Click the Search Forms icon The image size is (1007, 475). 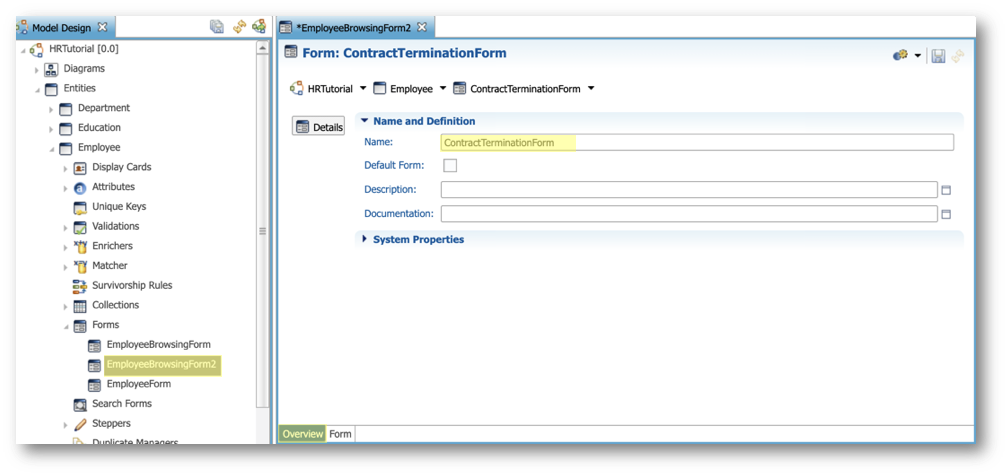click(x=80, y=404)
